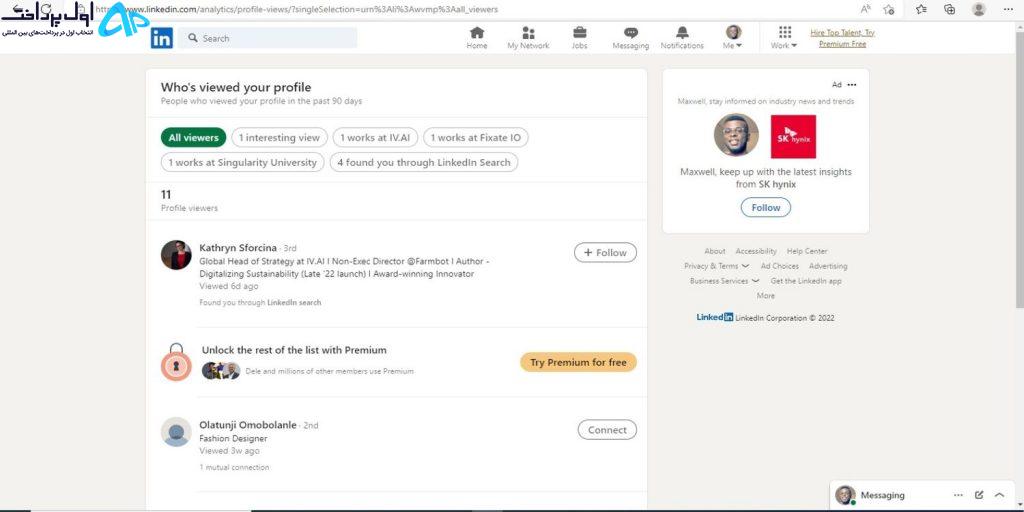The height and width of the screenshot is (512, 1024).
Task: Open Olatunji Omobolanle's name link
Action: (248, 424)
